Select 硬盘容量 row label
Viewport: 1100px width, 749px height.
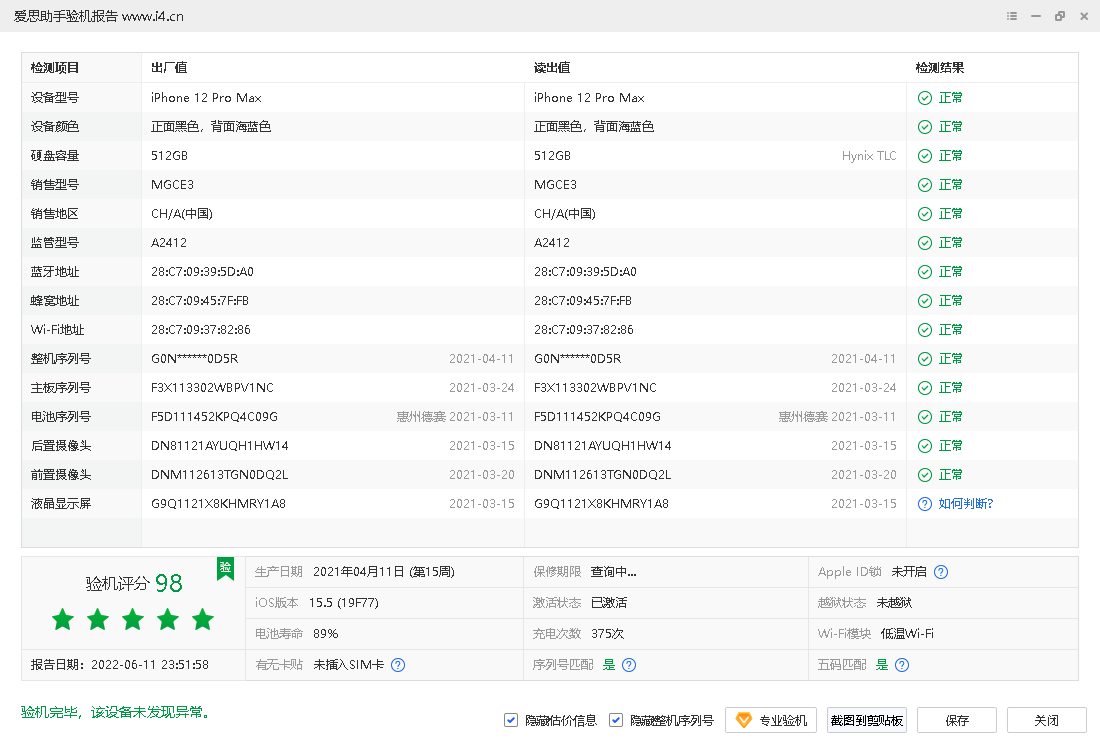55,156
